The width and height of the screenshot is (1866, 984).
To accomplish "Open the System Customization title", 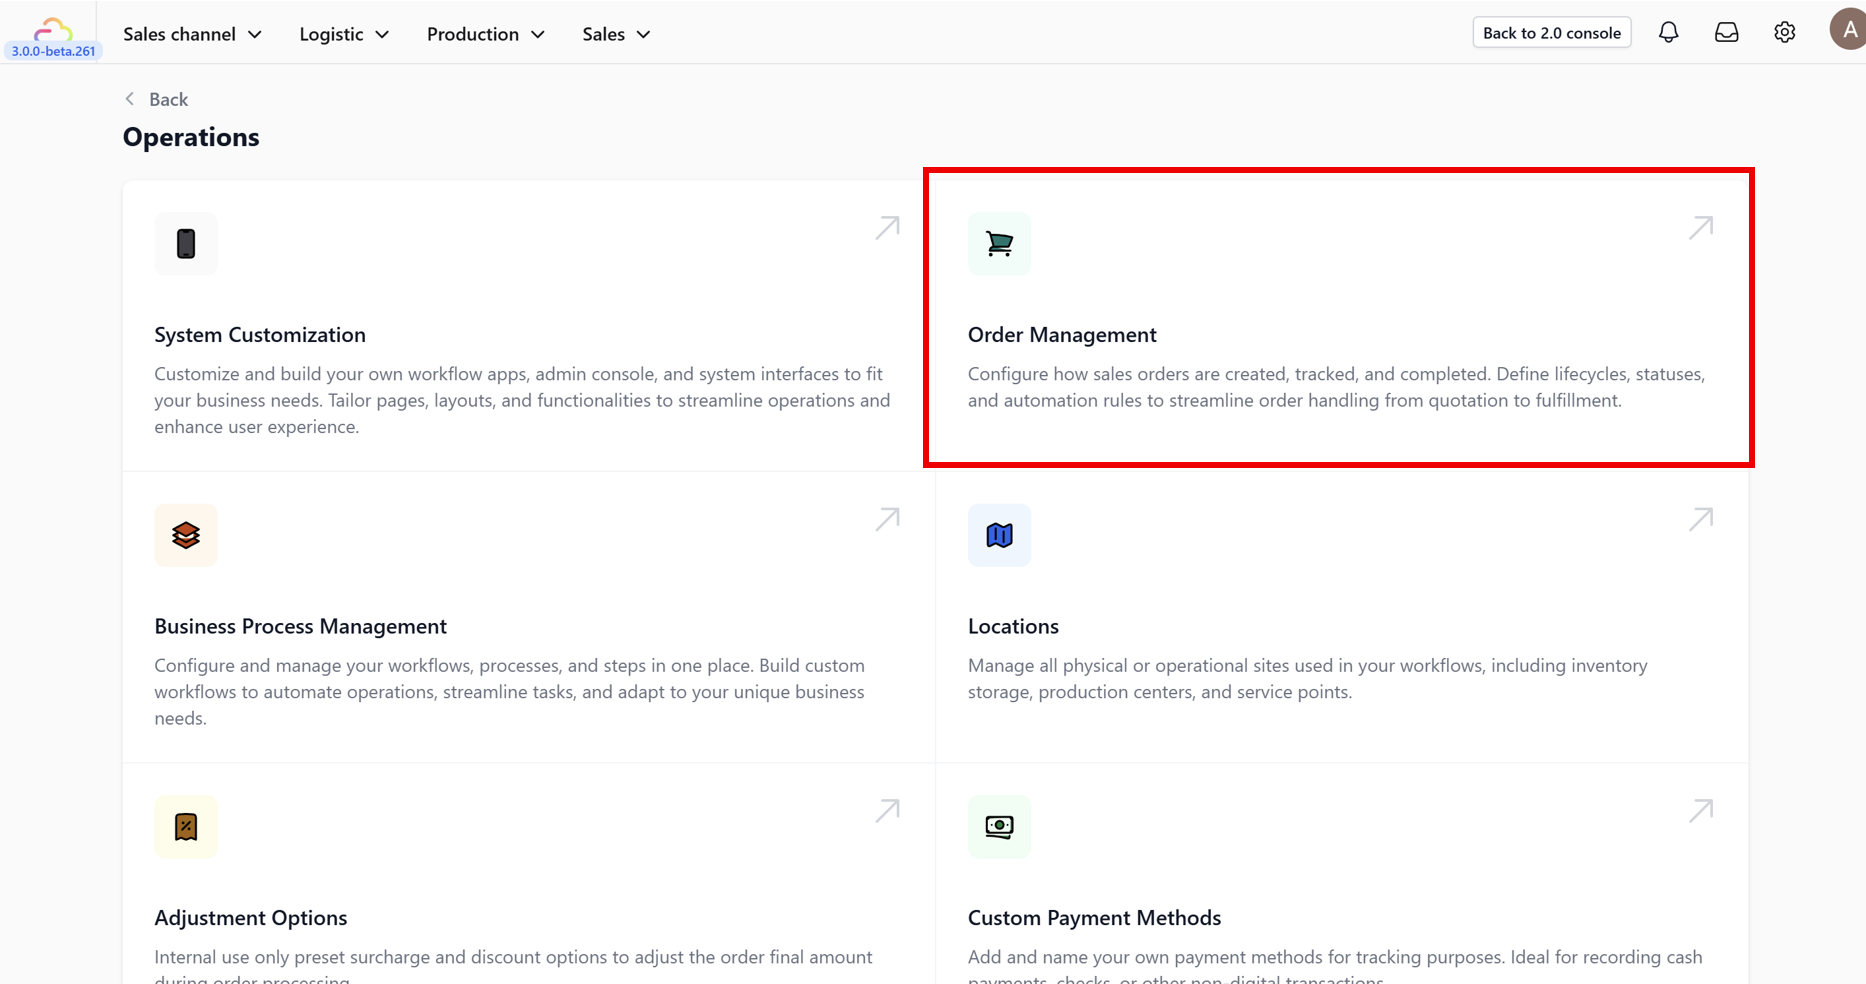I will pos(260,335).
